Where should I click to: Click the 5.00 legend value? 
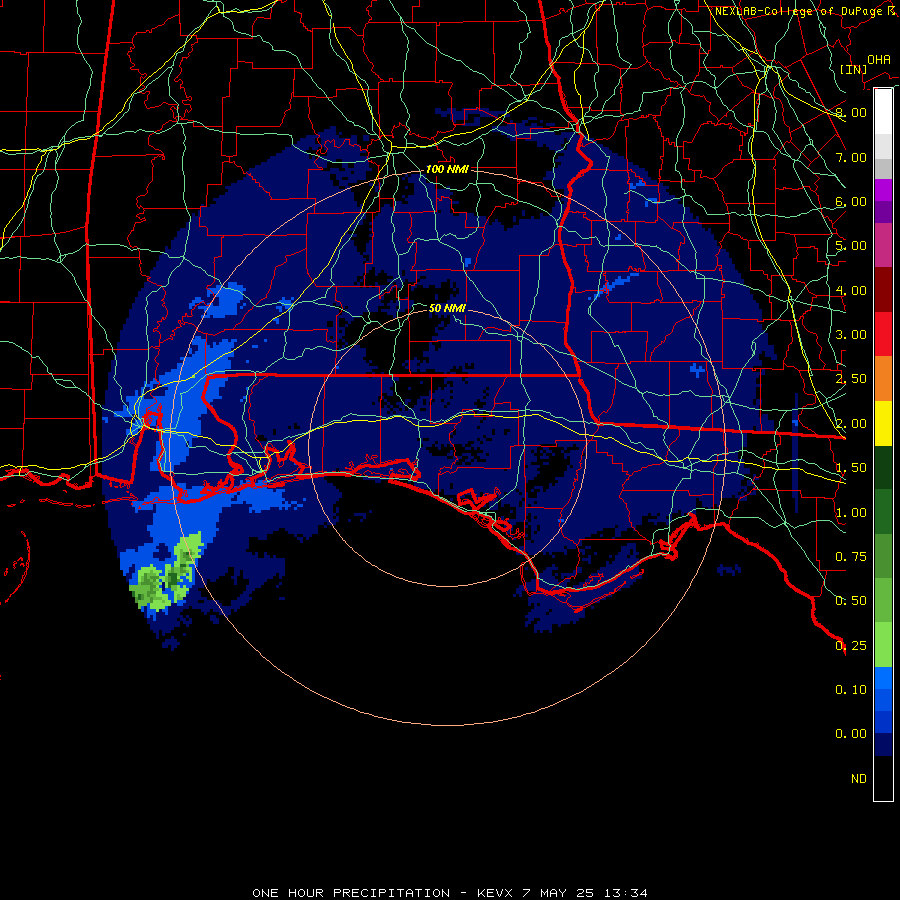coord(851,246)
